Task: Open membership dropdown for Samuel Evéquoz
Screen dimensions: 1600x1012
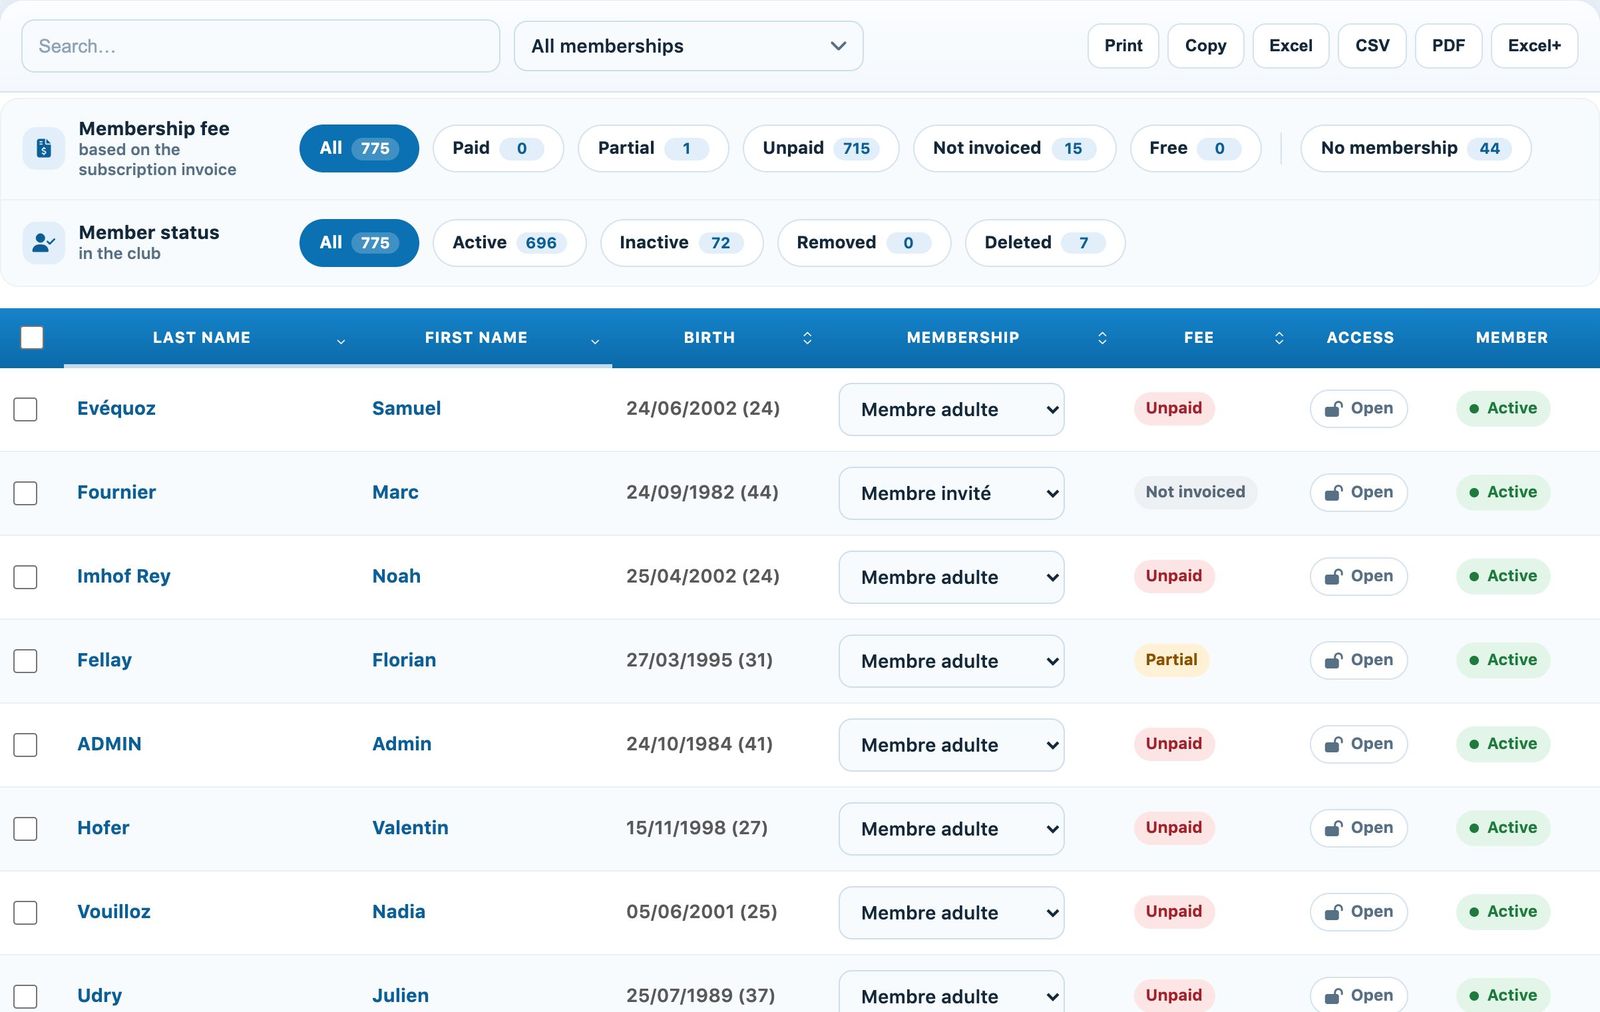Action: [x=951, y=409]
